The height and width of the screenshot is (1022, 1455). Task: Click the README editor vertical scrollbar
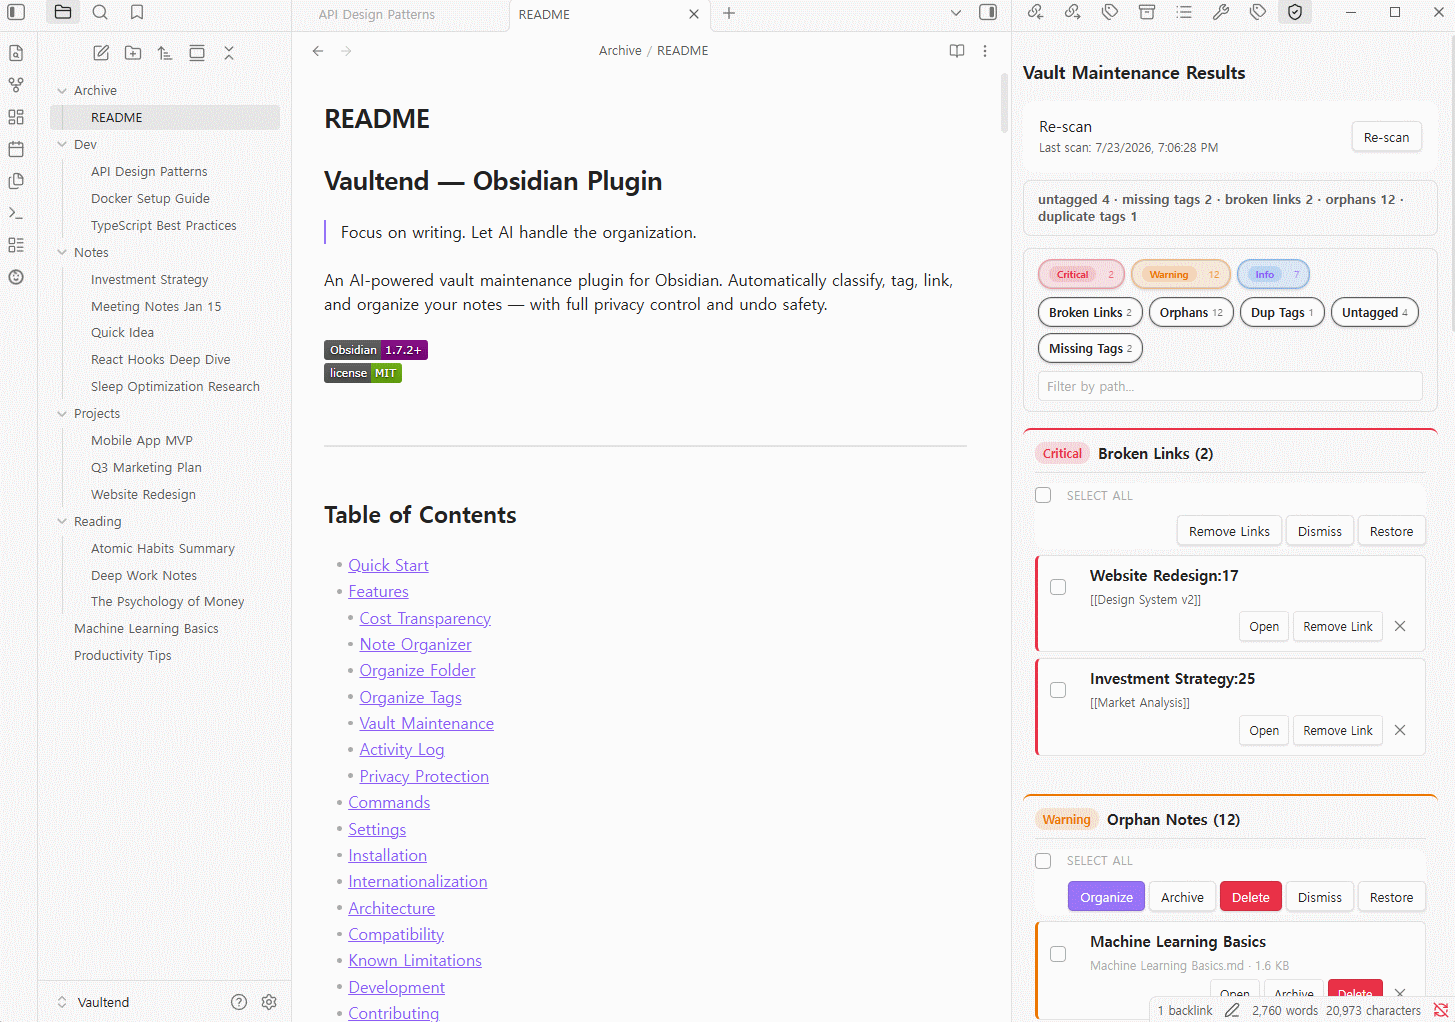click(1004, 103)
